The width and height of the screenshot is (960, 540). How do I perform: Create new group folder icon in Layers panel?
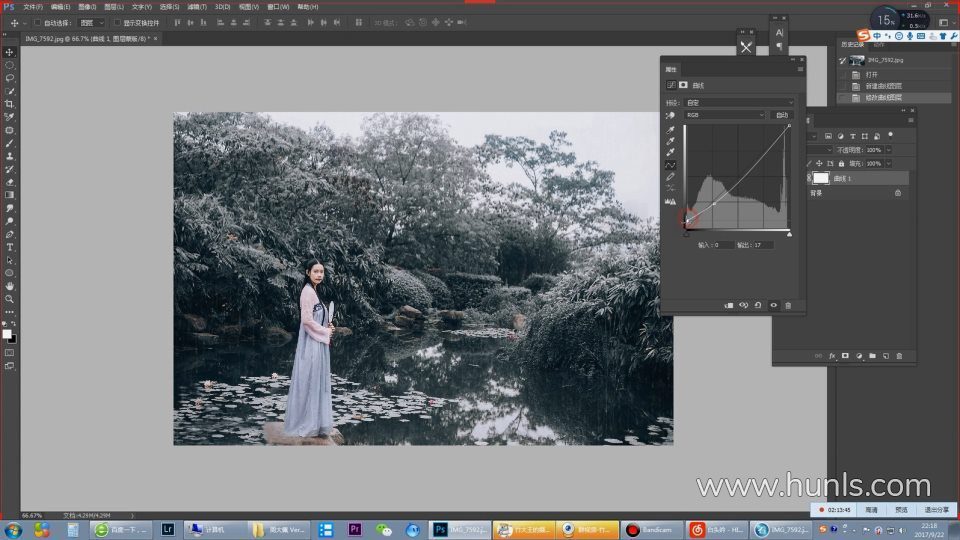pos(872,356)
